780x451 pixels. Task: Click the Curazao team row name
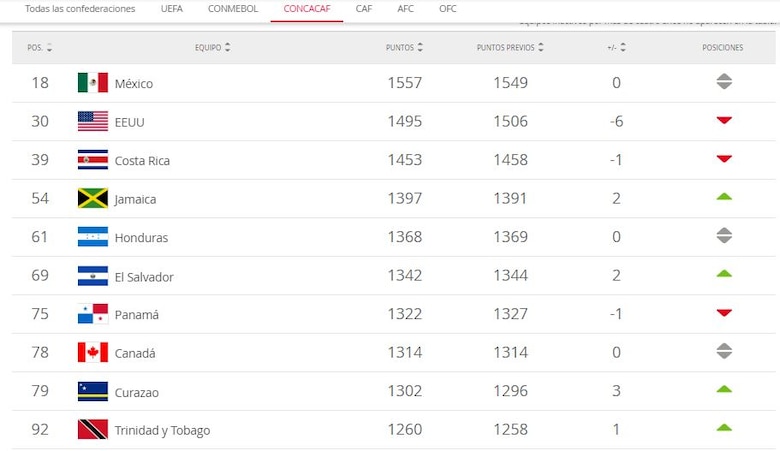(137, 392)
